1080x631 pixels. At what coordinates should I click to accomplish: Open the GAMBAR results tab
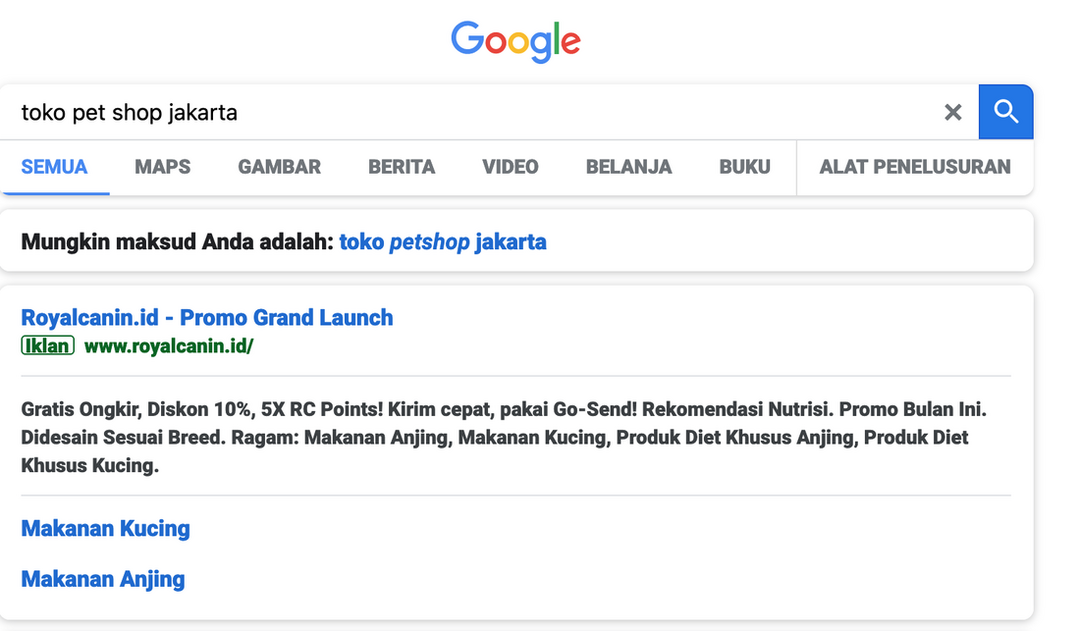coord(279,167)
